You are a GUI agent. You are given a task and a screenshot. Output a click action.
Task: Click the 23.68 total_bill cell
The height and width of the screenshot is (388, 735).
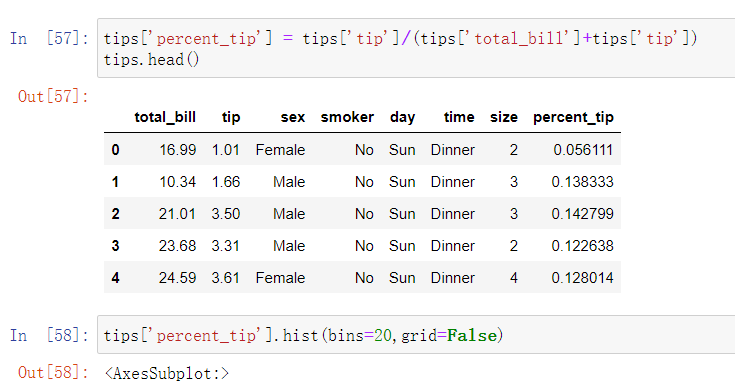pos(177,246)
